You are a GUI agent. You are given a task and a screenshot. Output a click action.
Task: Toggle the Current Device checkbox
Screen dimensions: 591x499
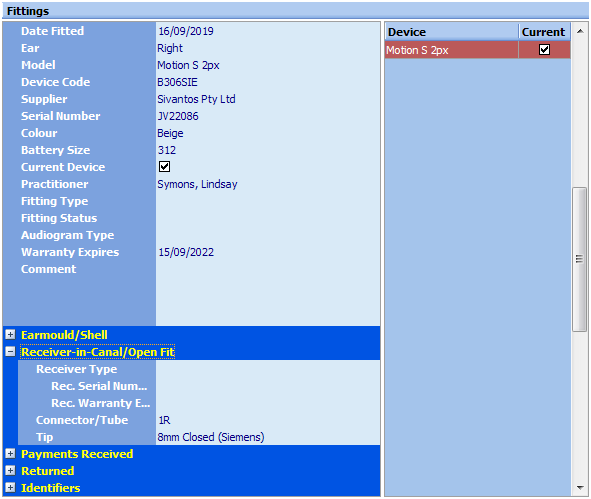tap(165, 167)
